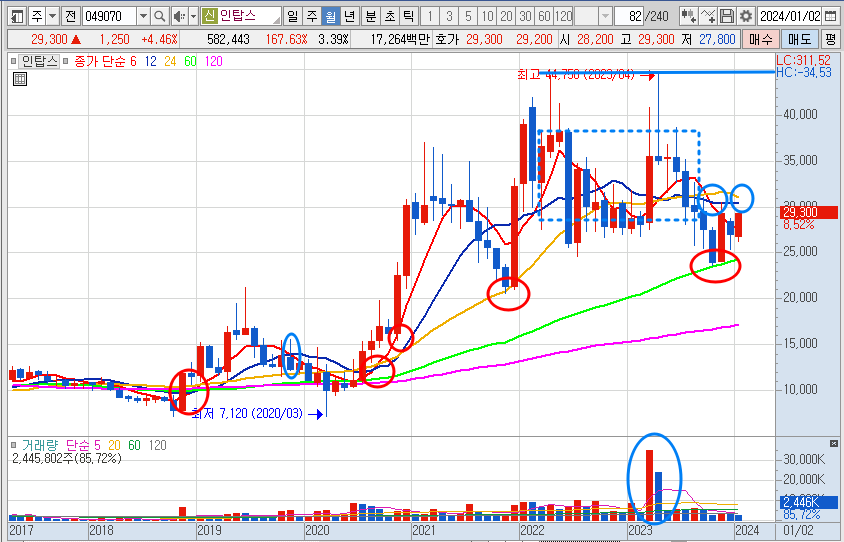The image size is (844, 542).
Task: Switch chart to weekly 주 period
Action: pos(311,16)
